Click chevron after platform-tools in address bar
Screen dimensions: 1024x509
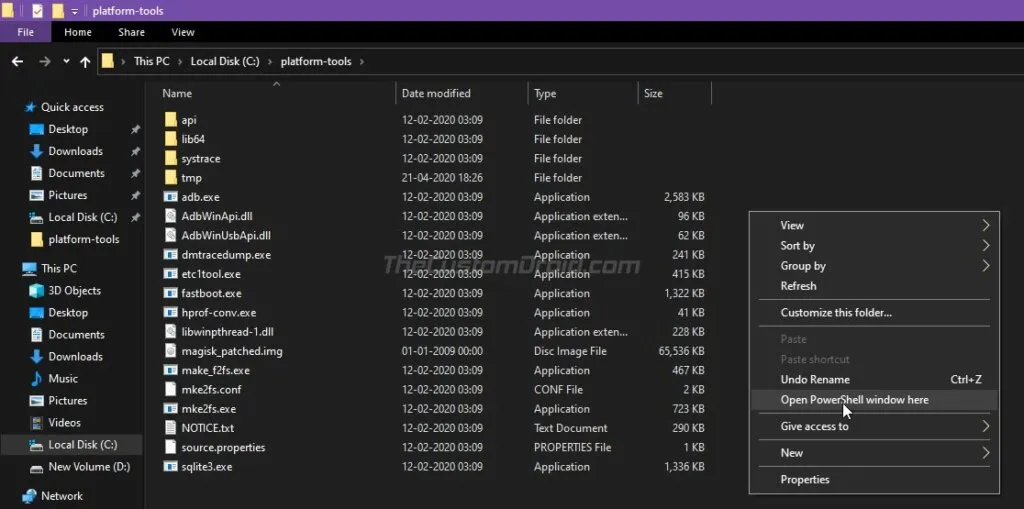362,61
